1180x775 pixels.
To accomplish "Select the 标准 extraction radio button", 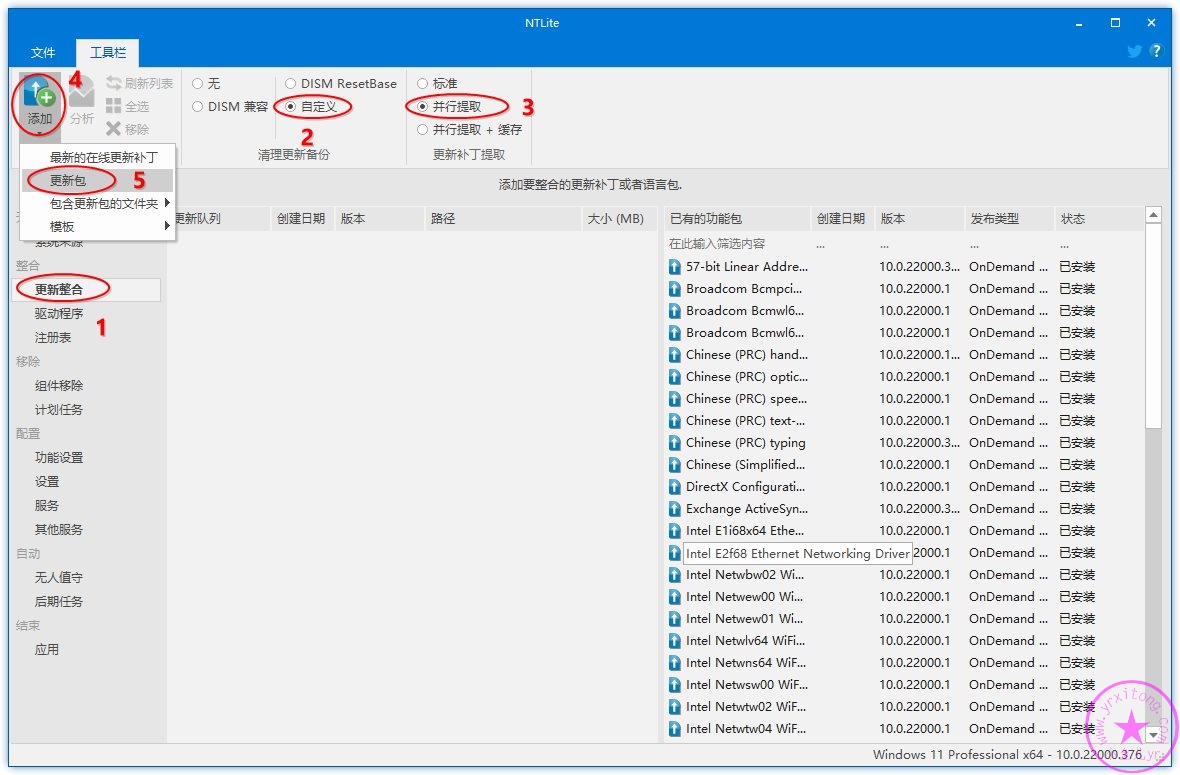I will click(x=422, y=84).
